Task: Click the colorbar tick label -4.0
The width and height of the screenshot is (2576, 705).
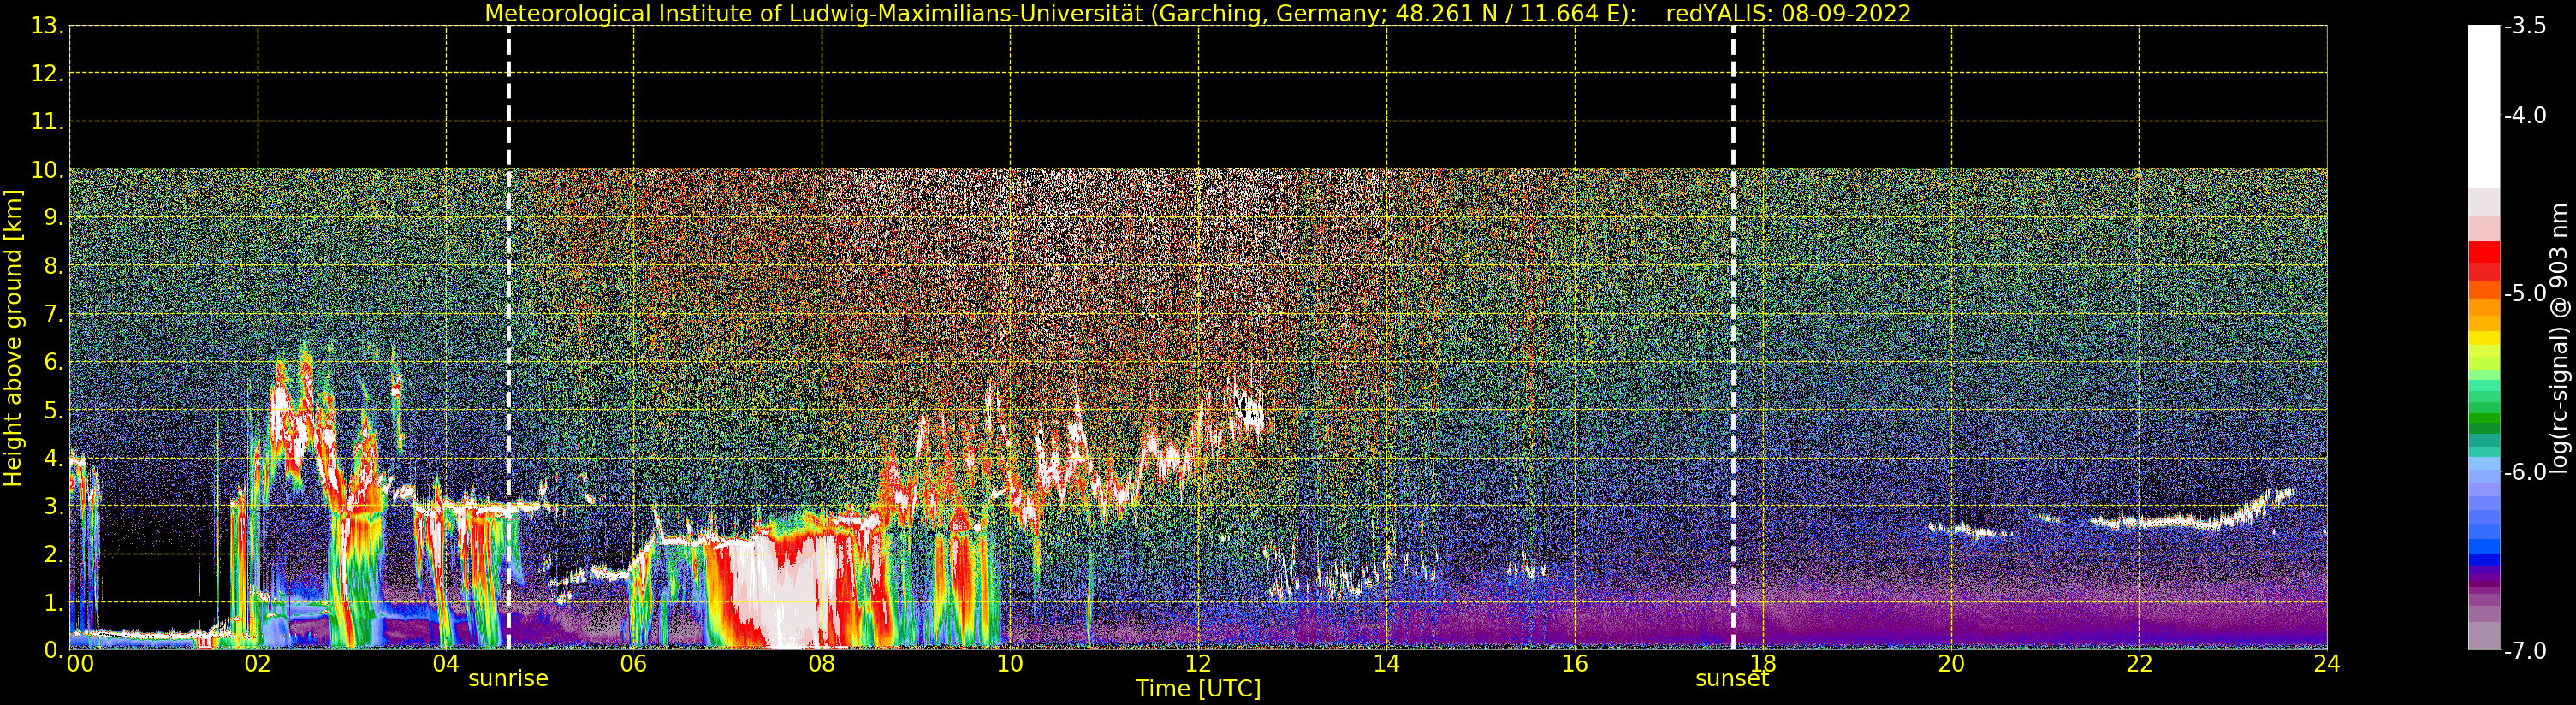Action: point(2525,116)
